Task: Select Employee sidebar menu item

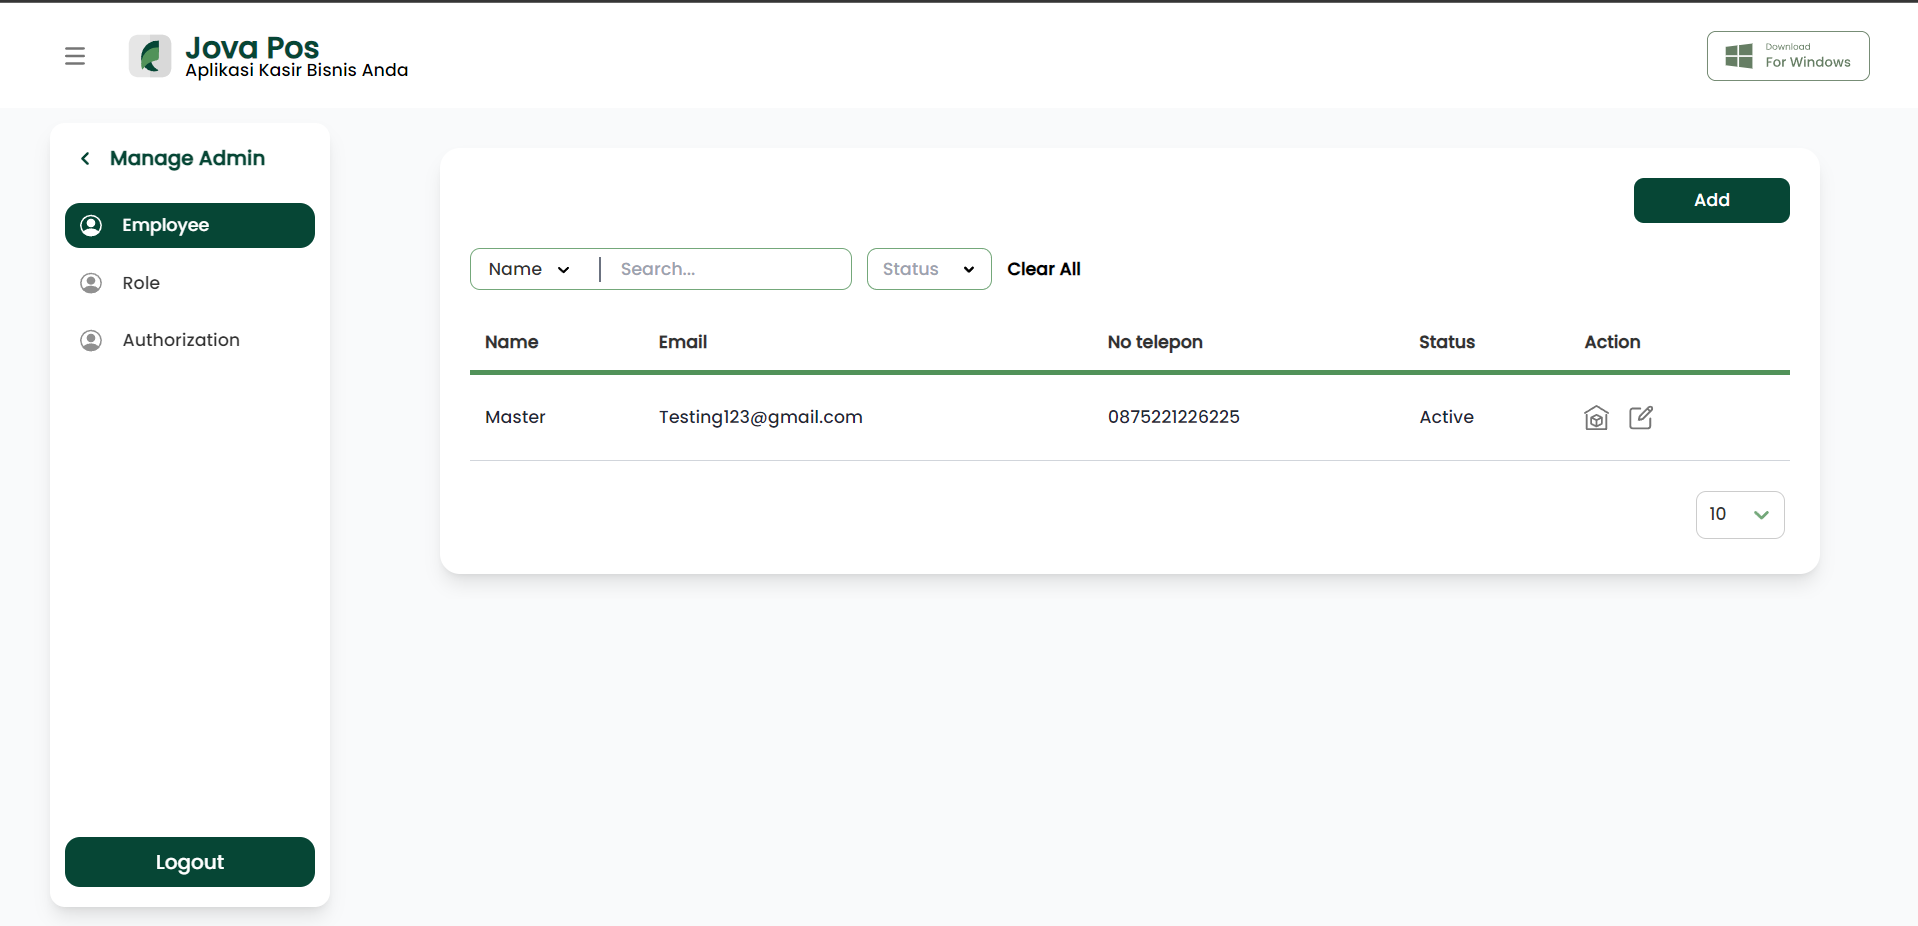Action: coord(190,225)
